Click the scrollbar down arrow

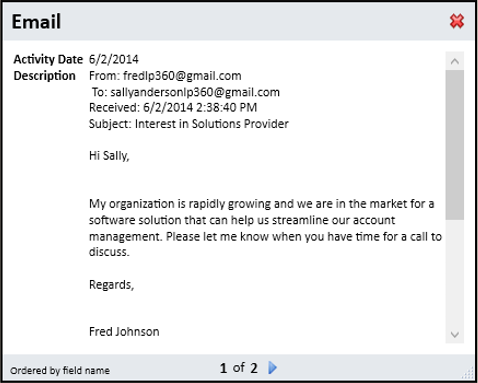pyautogui.click(x=455, y=334)
